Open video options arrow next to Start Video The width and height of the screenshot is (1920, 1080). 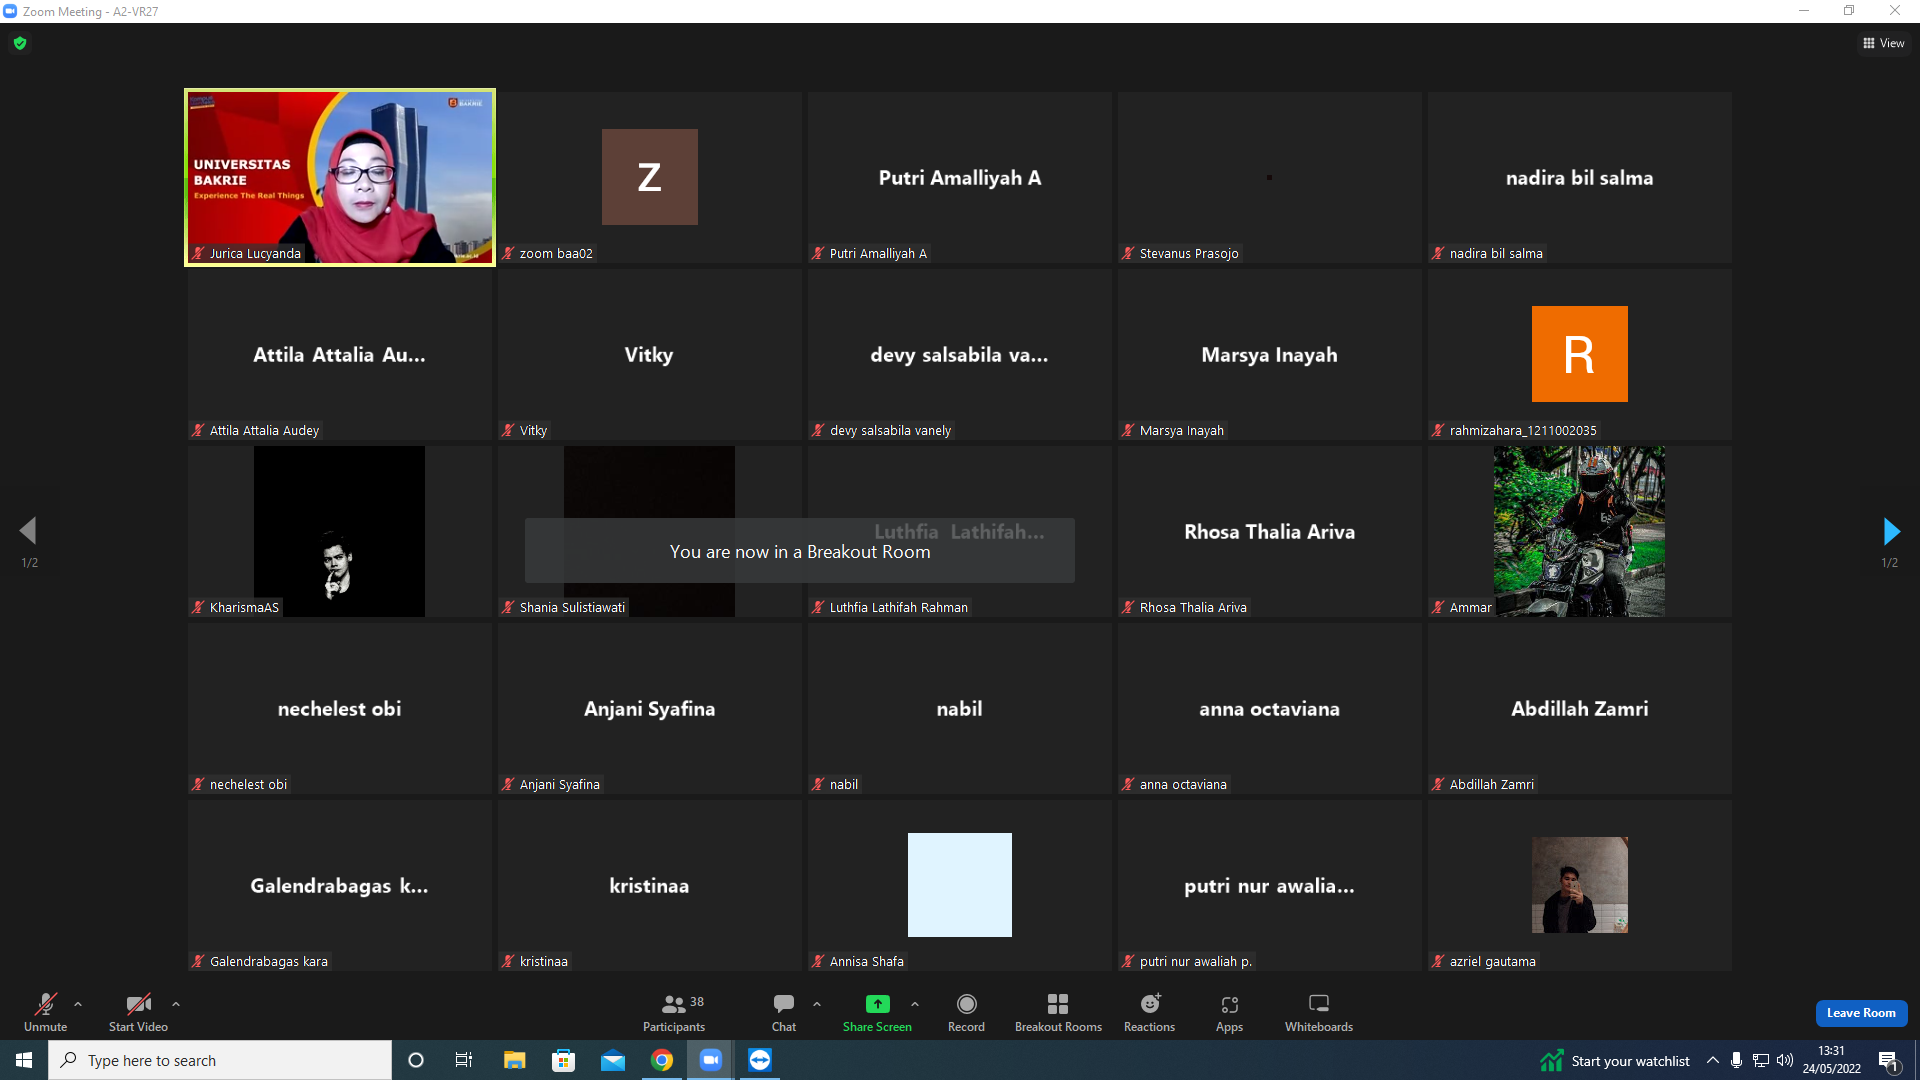[176, 1004]
